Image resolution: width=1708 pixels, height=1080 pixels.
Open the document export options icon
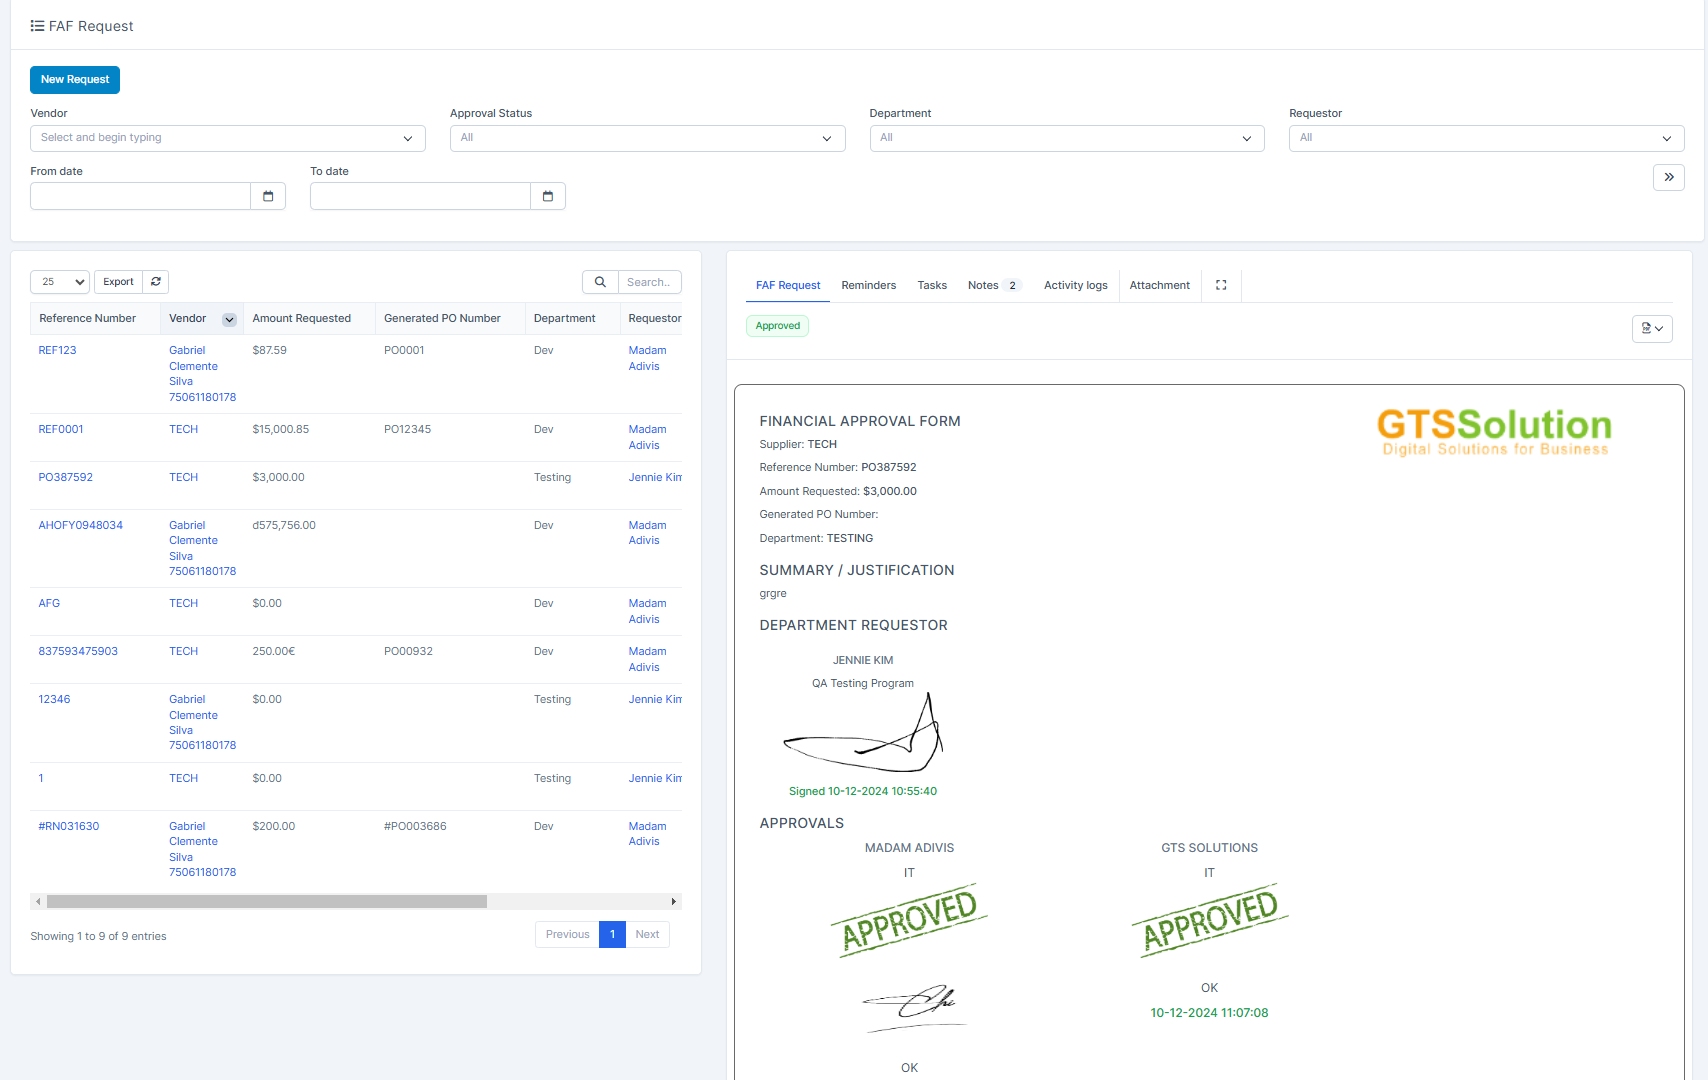1651,328
